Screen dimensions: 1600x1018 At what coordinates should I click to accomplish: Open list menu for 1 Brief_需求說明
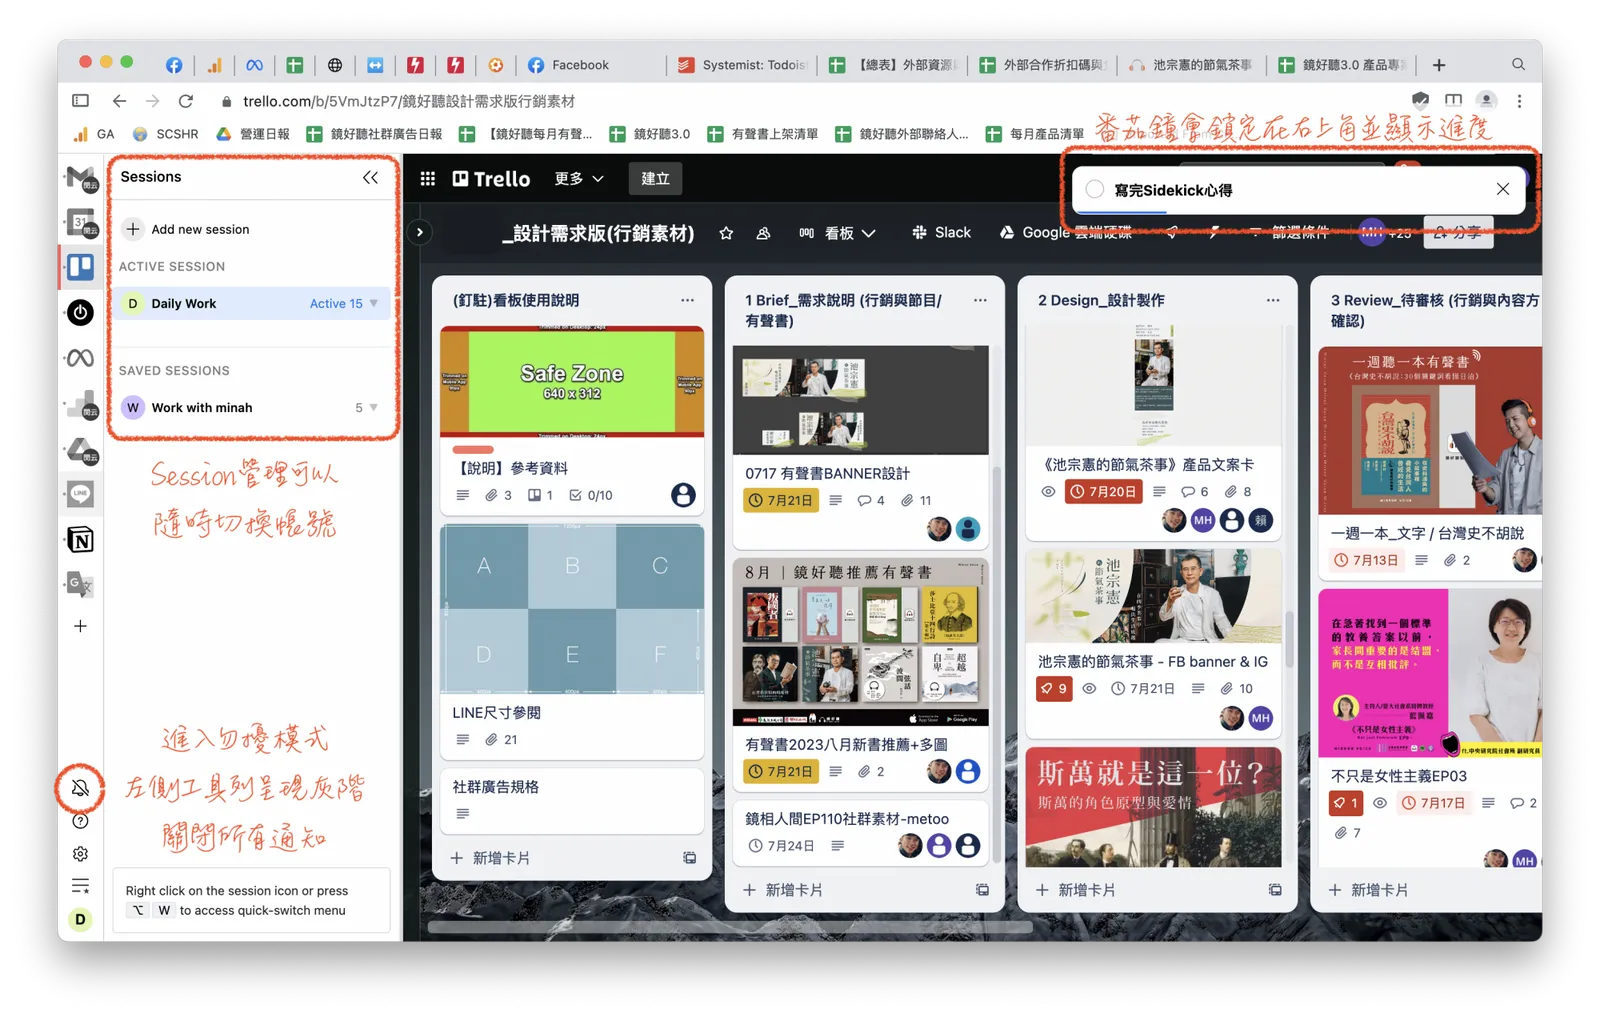click(980, 300)
